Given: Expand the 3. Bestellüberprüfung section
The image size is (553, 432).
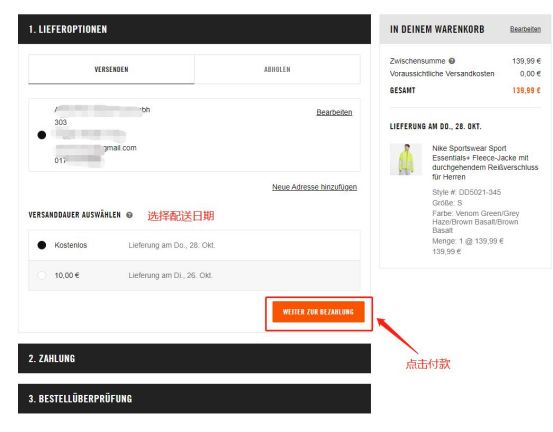Looking at the screenshot, I should [194, 398].
